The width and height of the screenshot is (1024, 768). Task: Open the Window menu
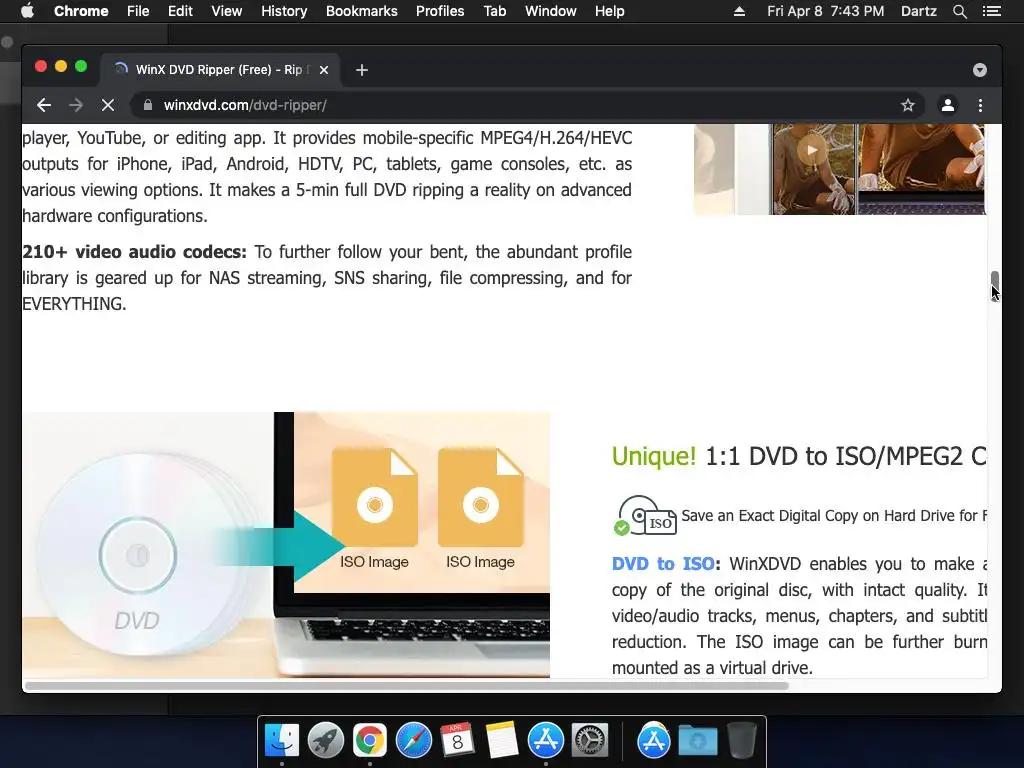(551, 11)
